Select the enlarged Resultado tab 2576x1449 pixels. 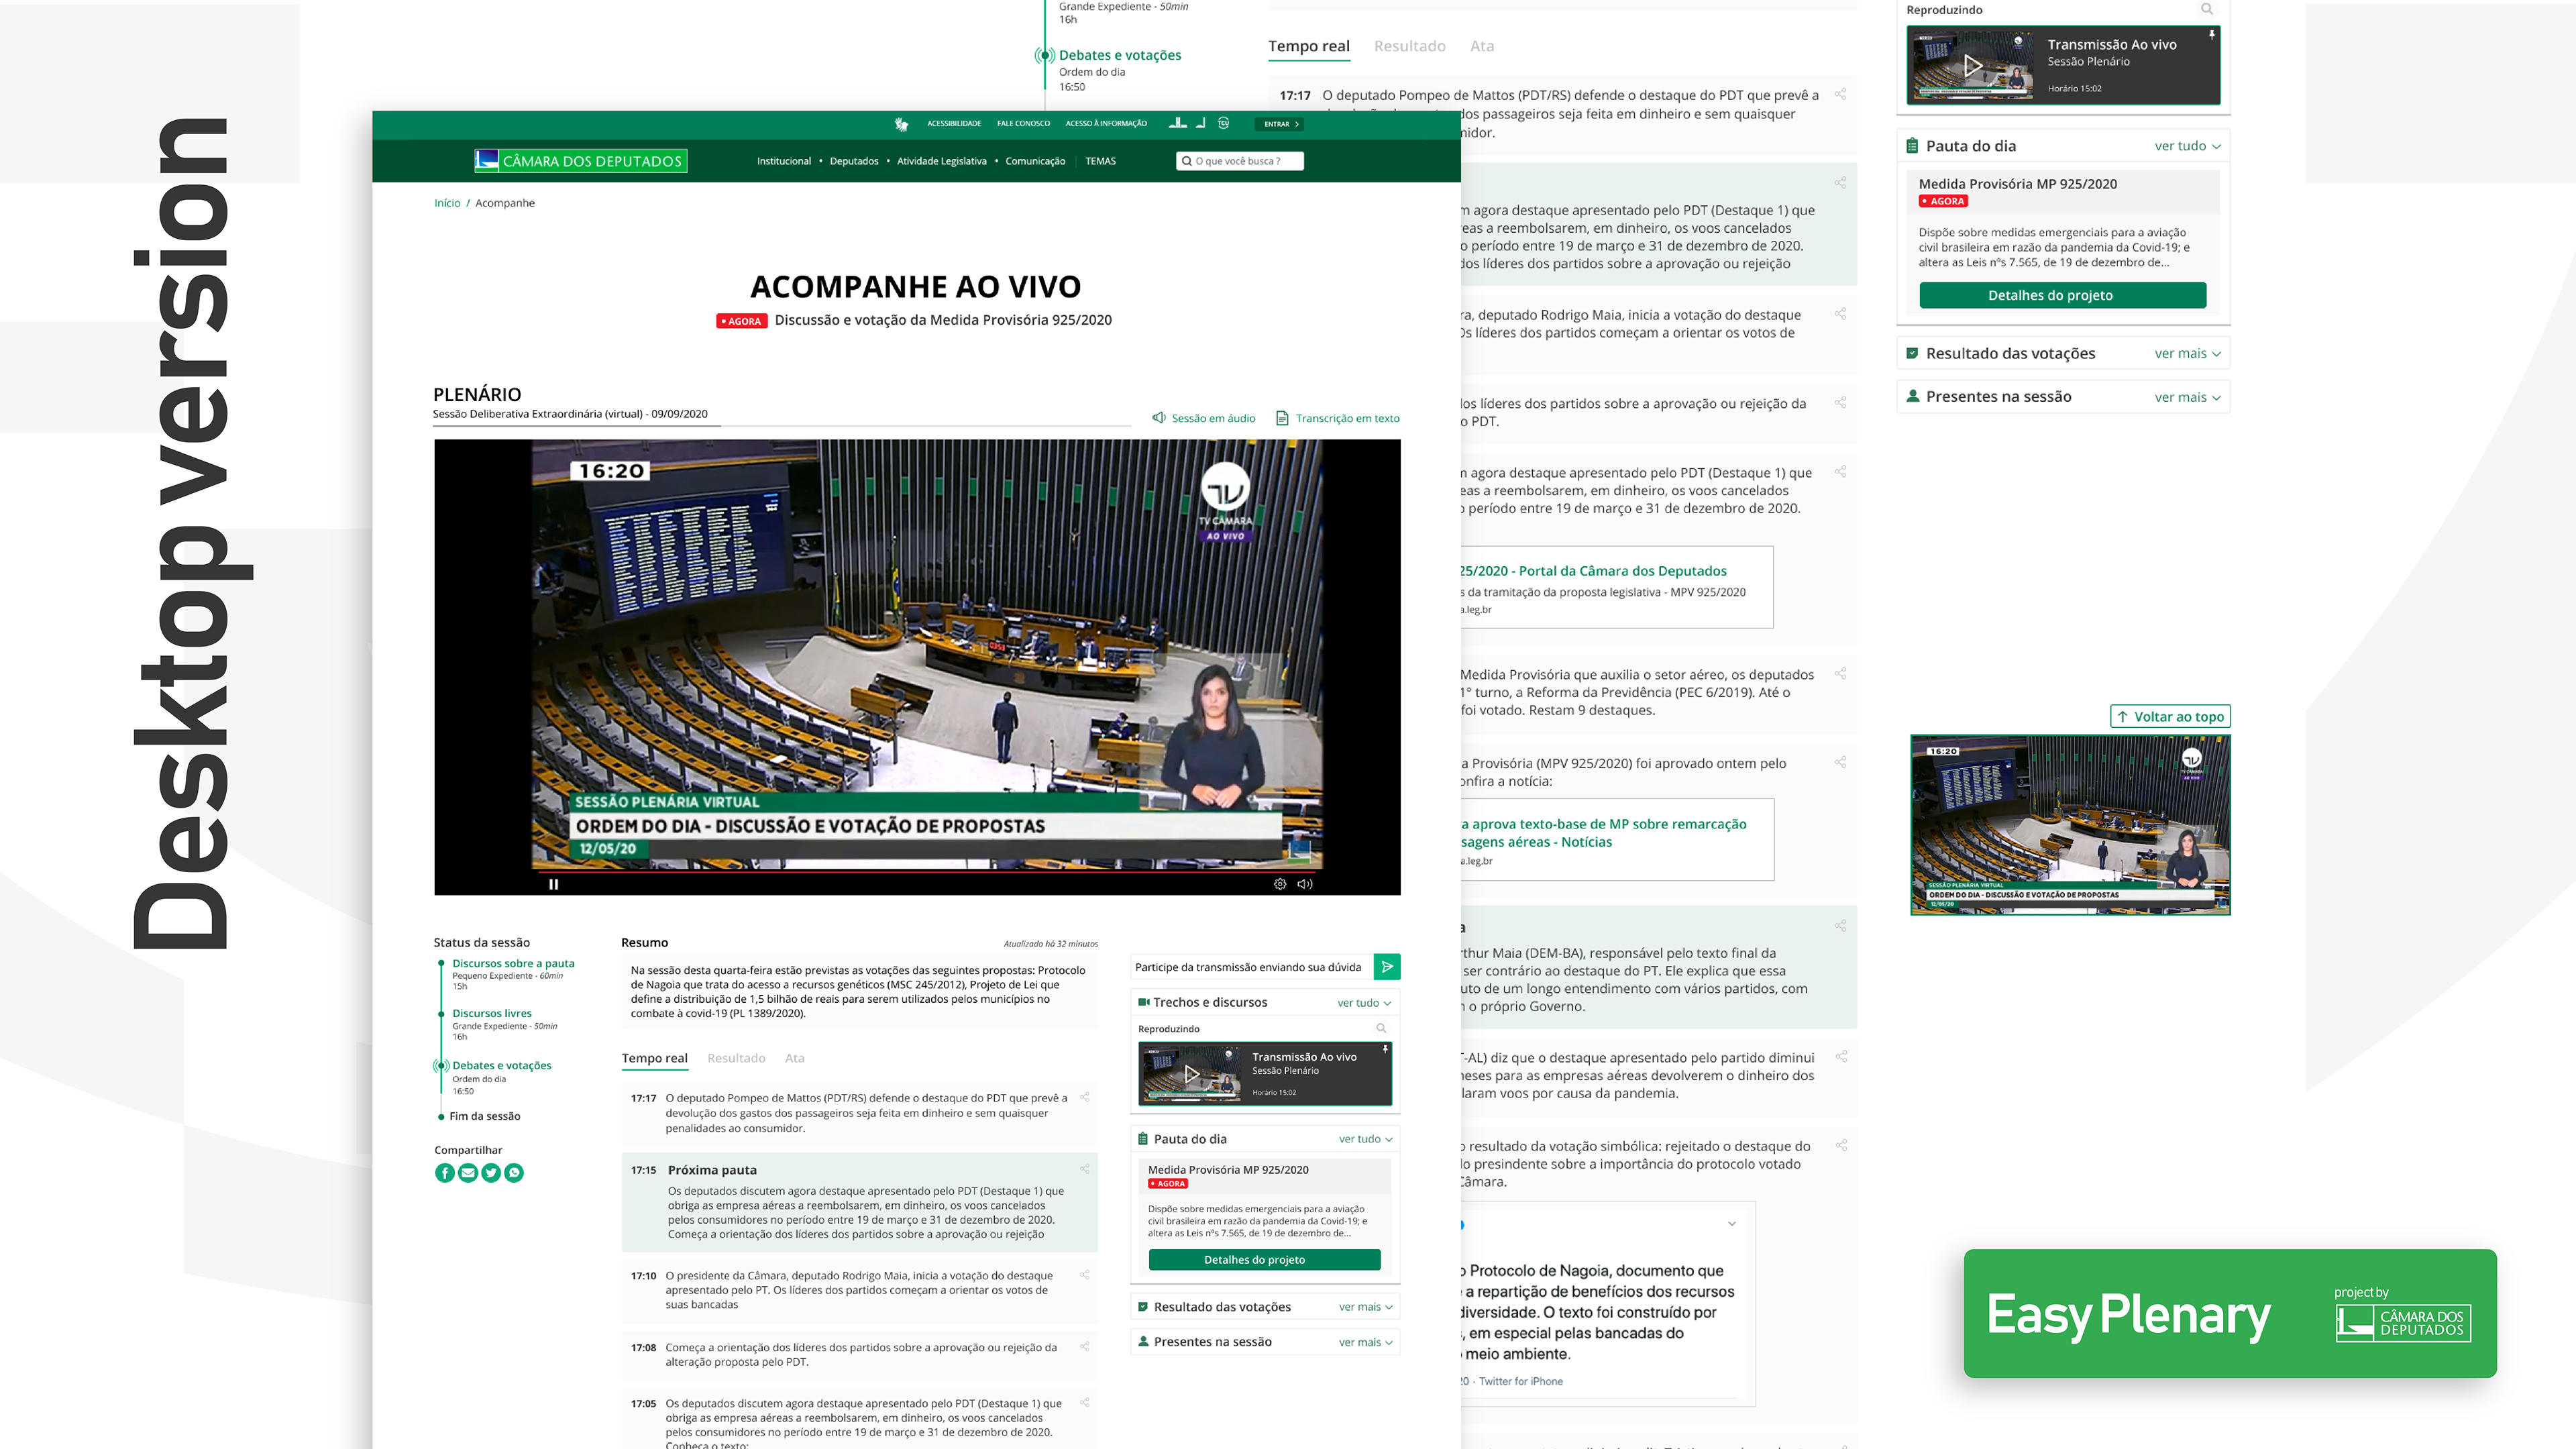coord(1409,46)
